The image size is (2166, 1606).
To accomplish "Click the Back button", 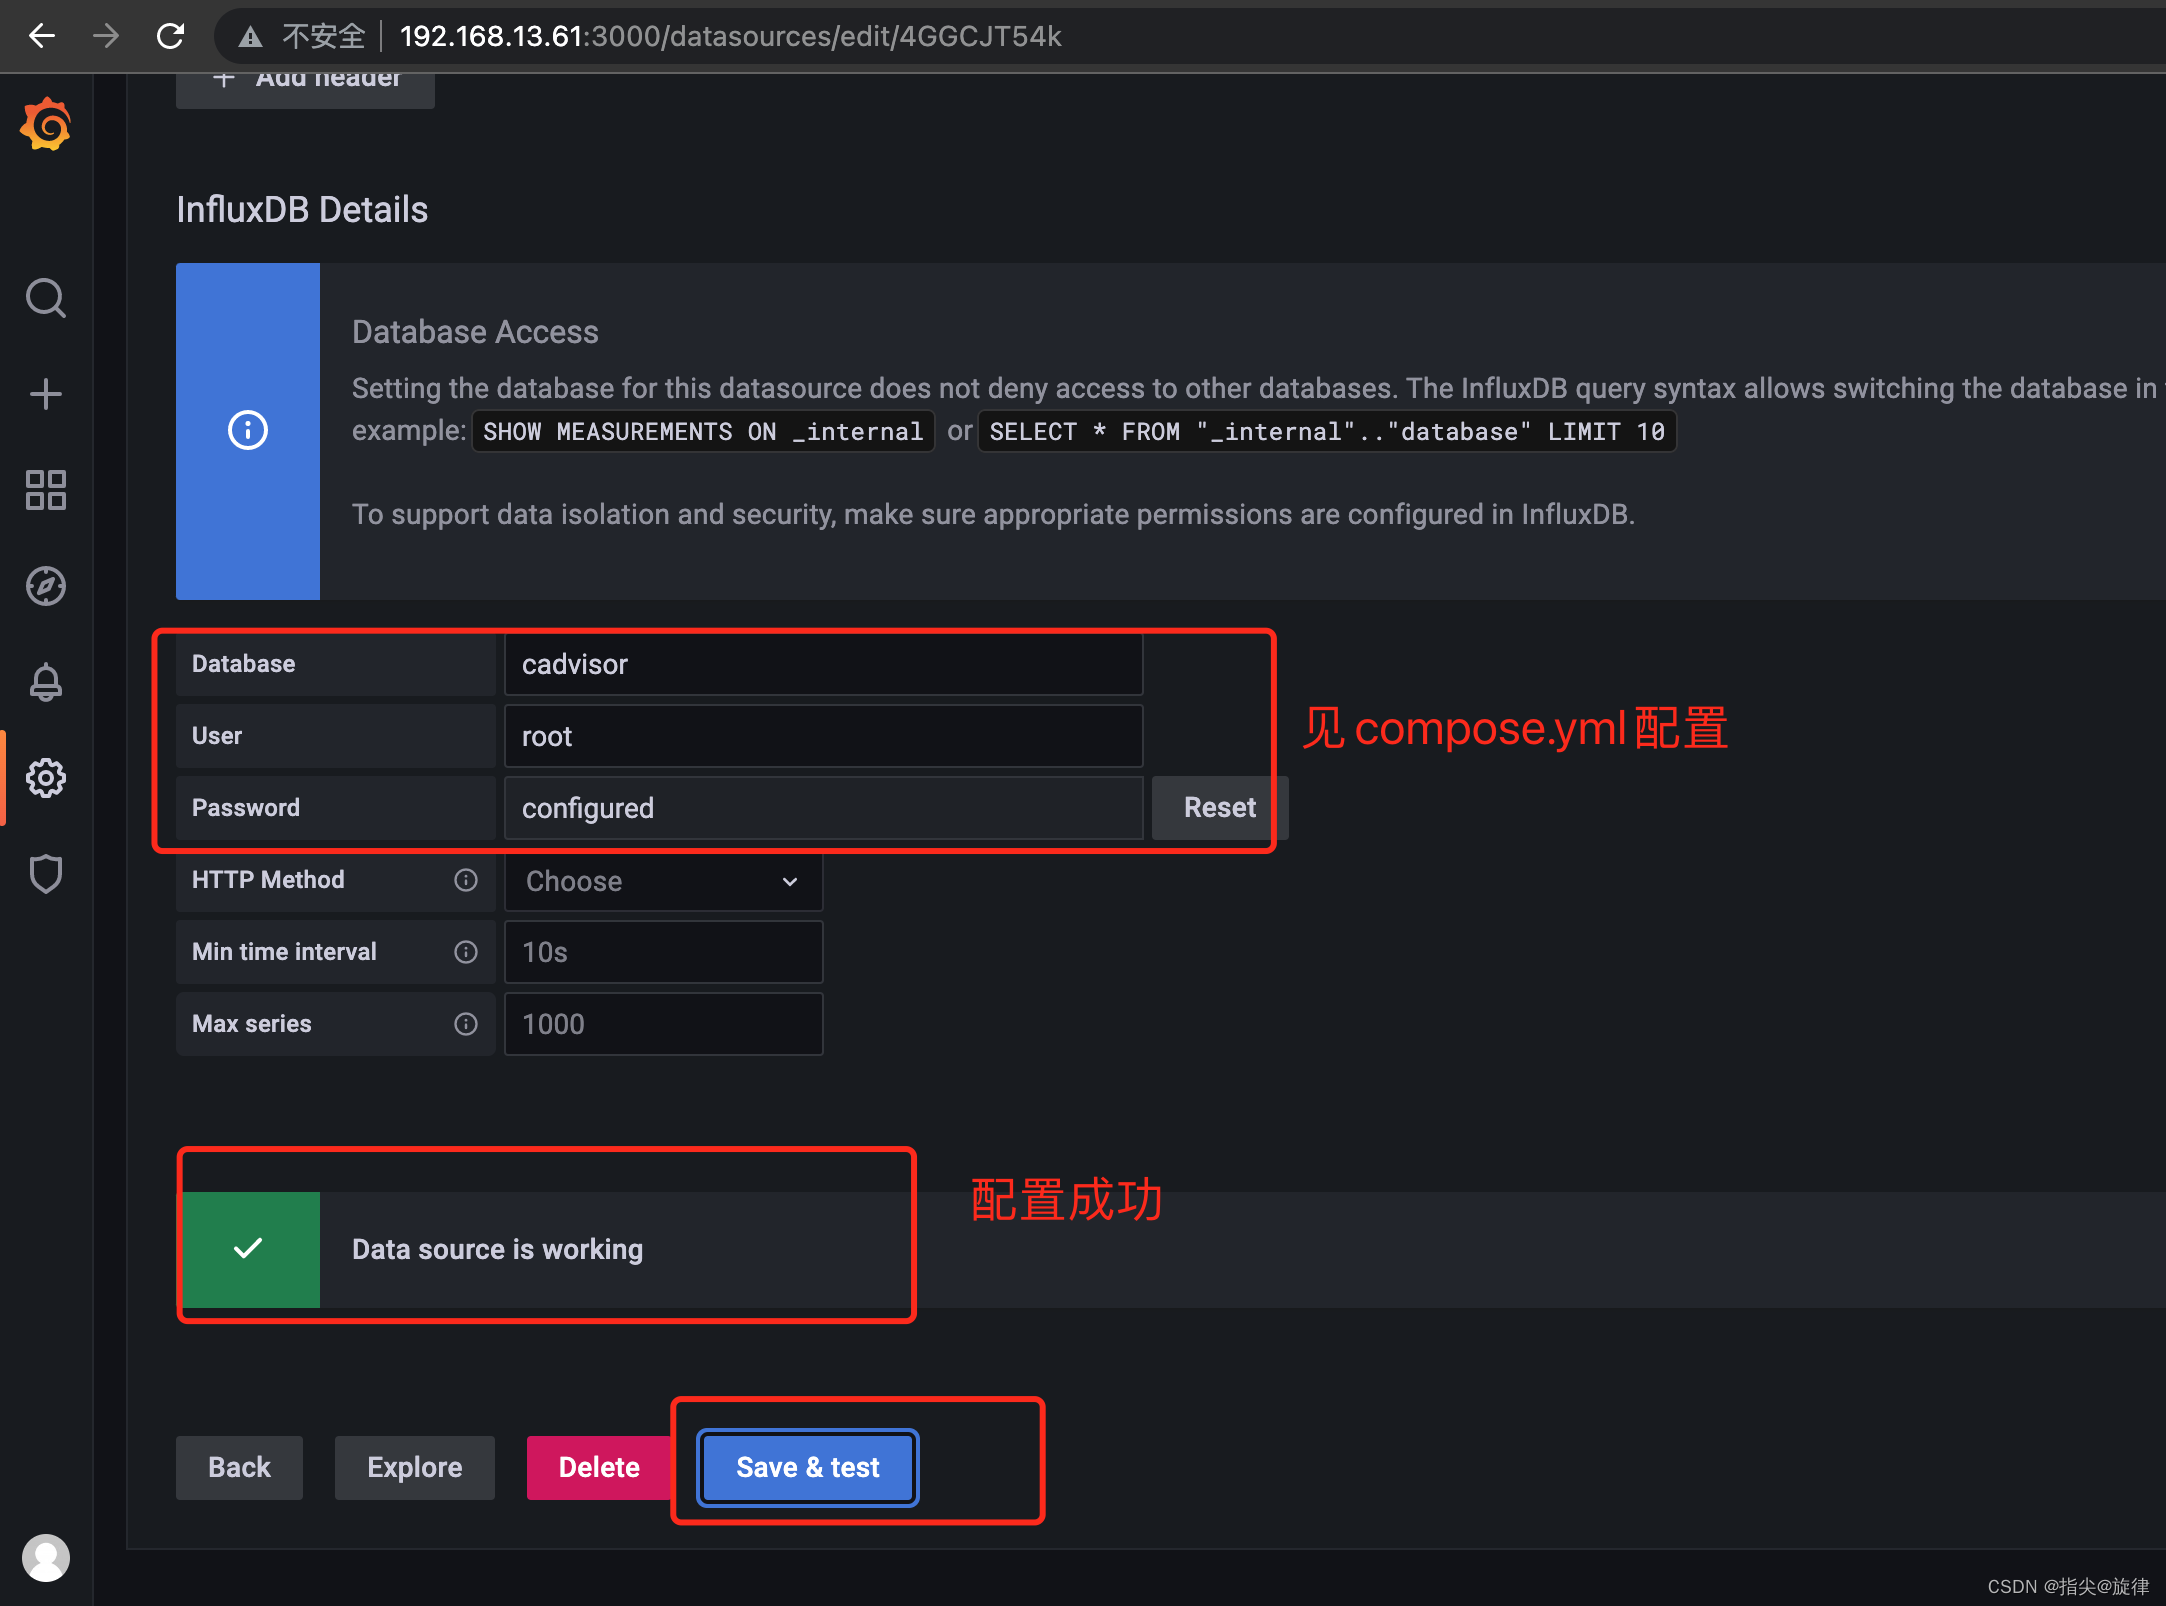I will click(239, 1467).
